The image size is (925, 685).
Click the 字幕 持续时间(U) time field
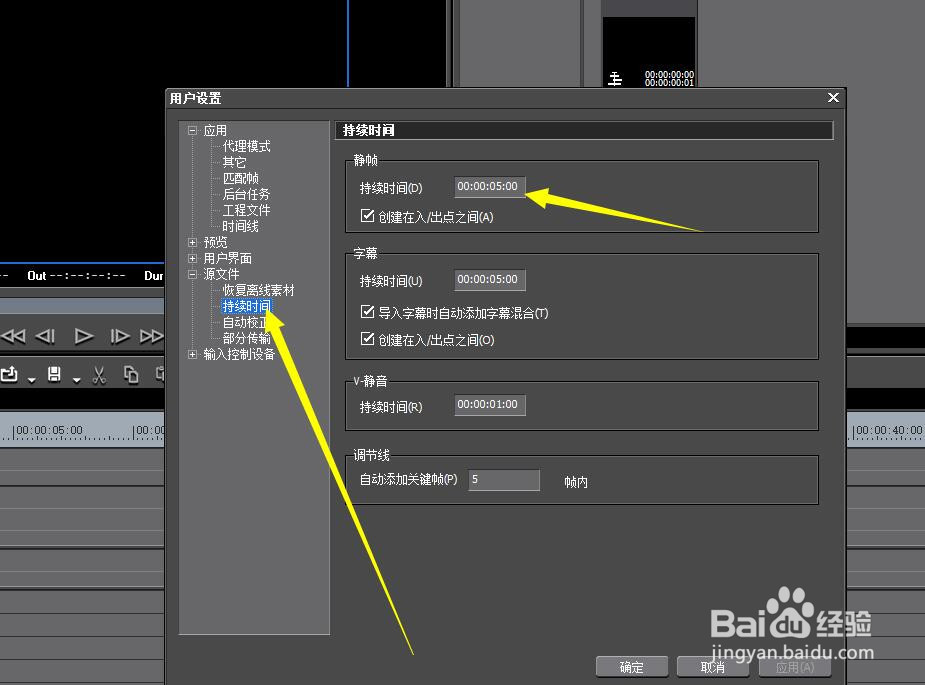(x=490, y=280)
